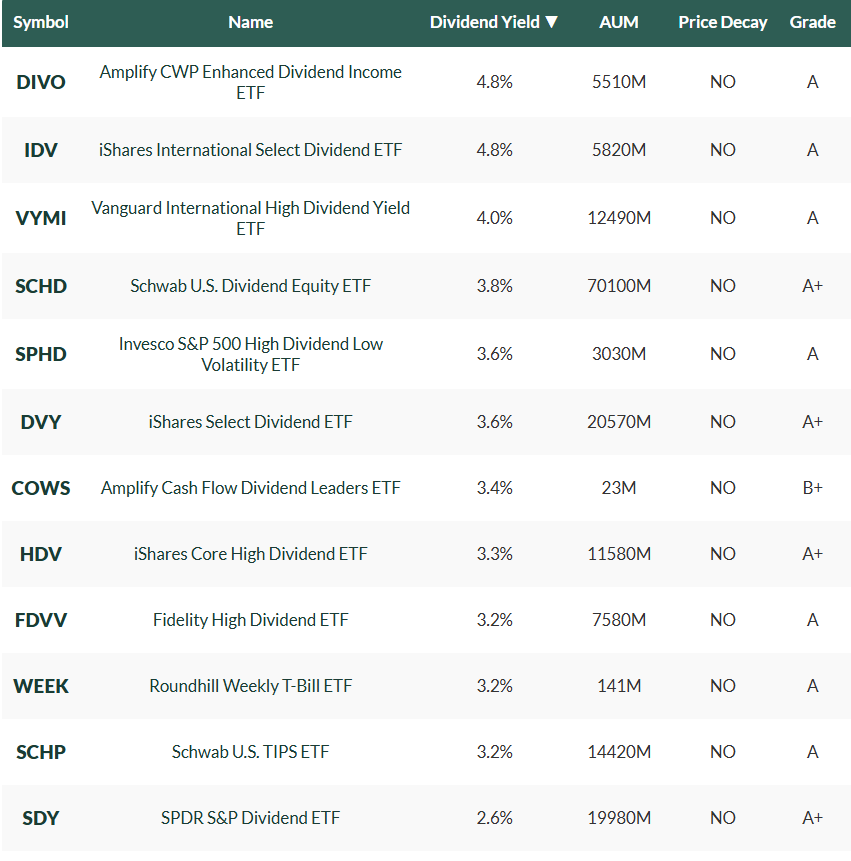
Task: Click the 4.8% yield in IDV row
Action: [x=494, y=150]
